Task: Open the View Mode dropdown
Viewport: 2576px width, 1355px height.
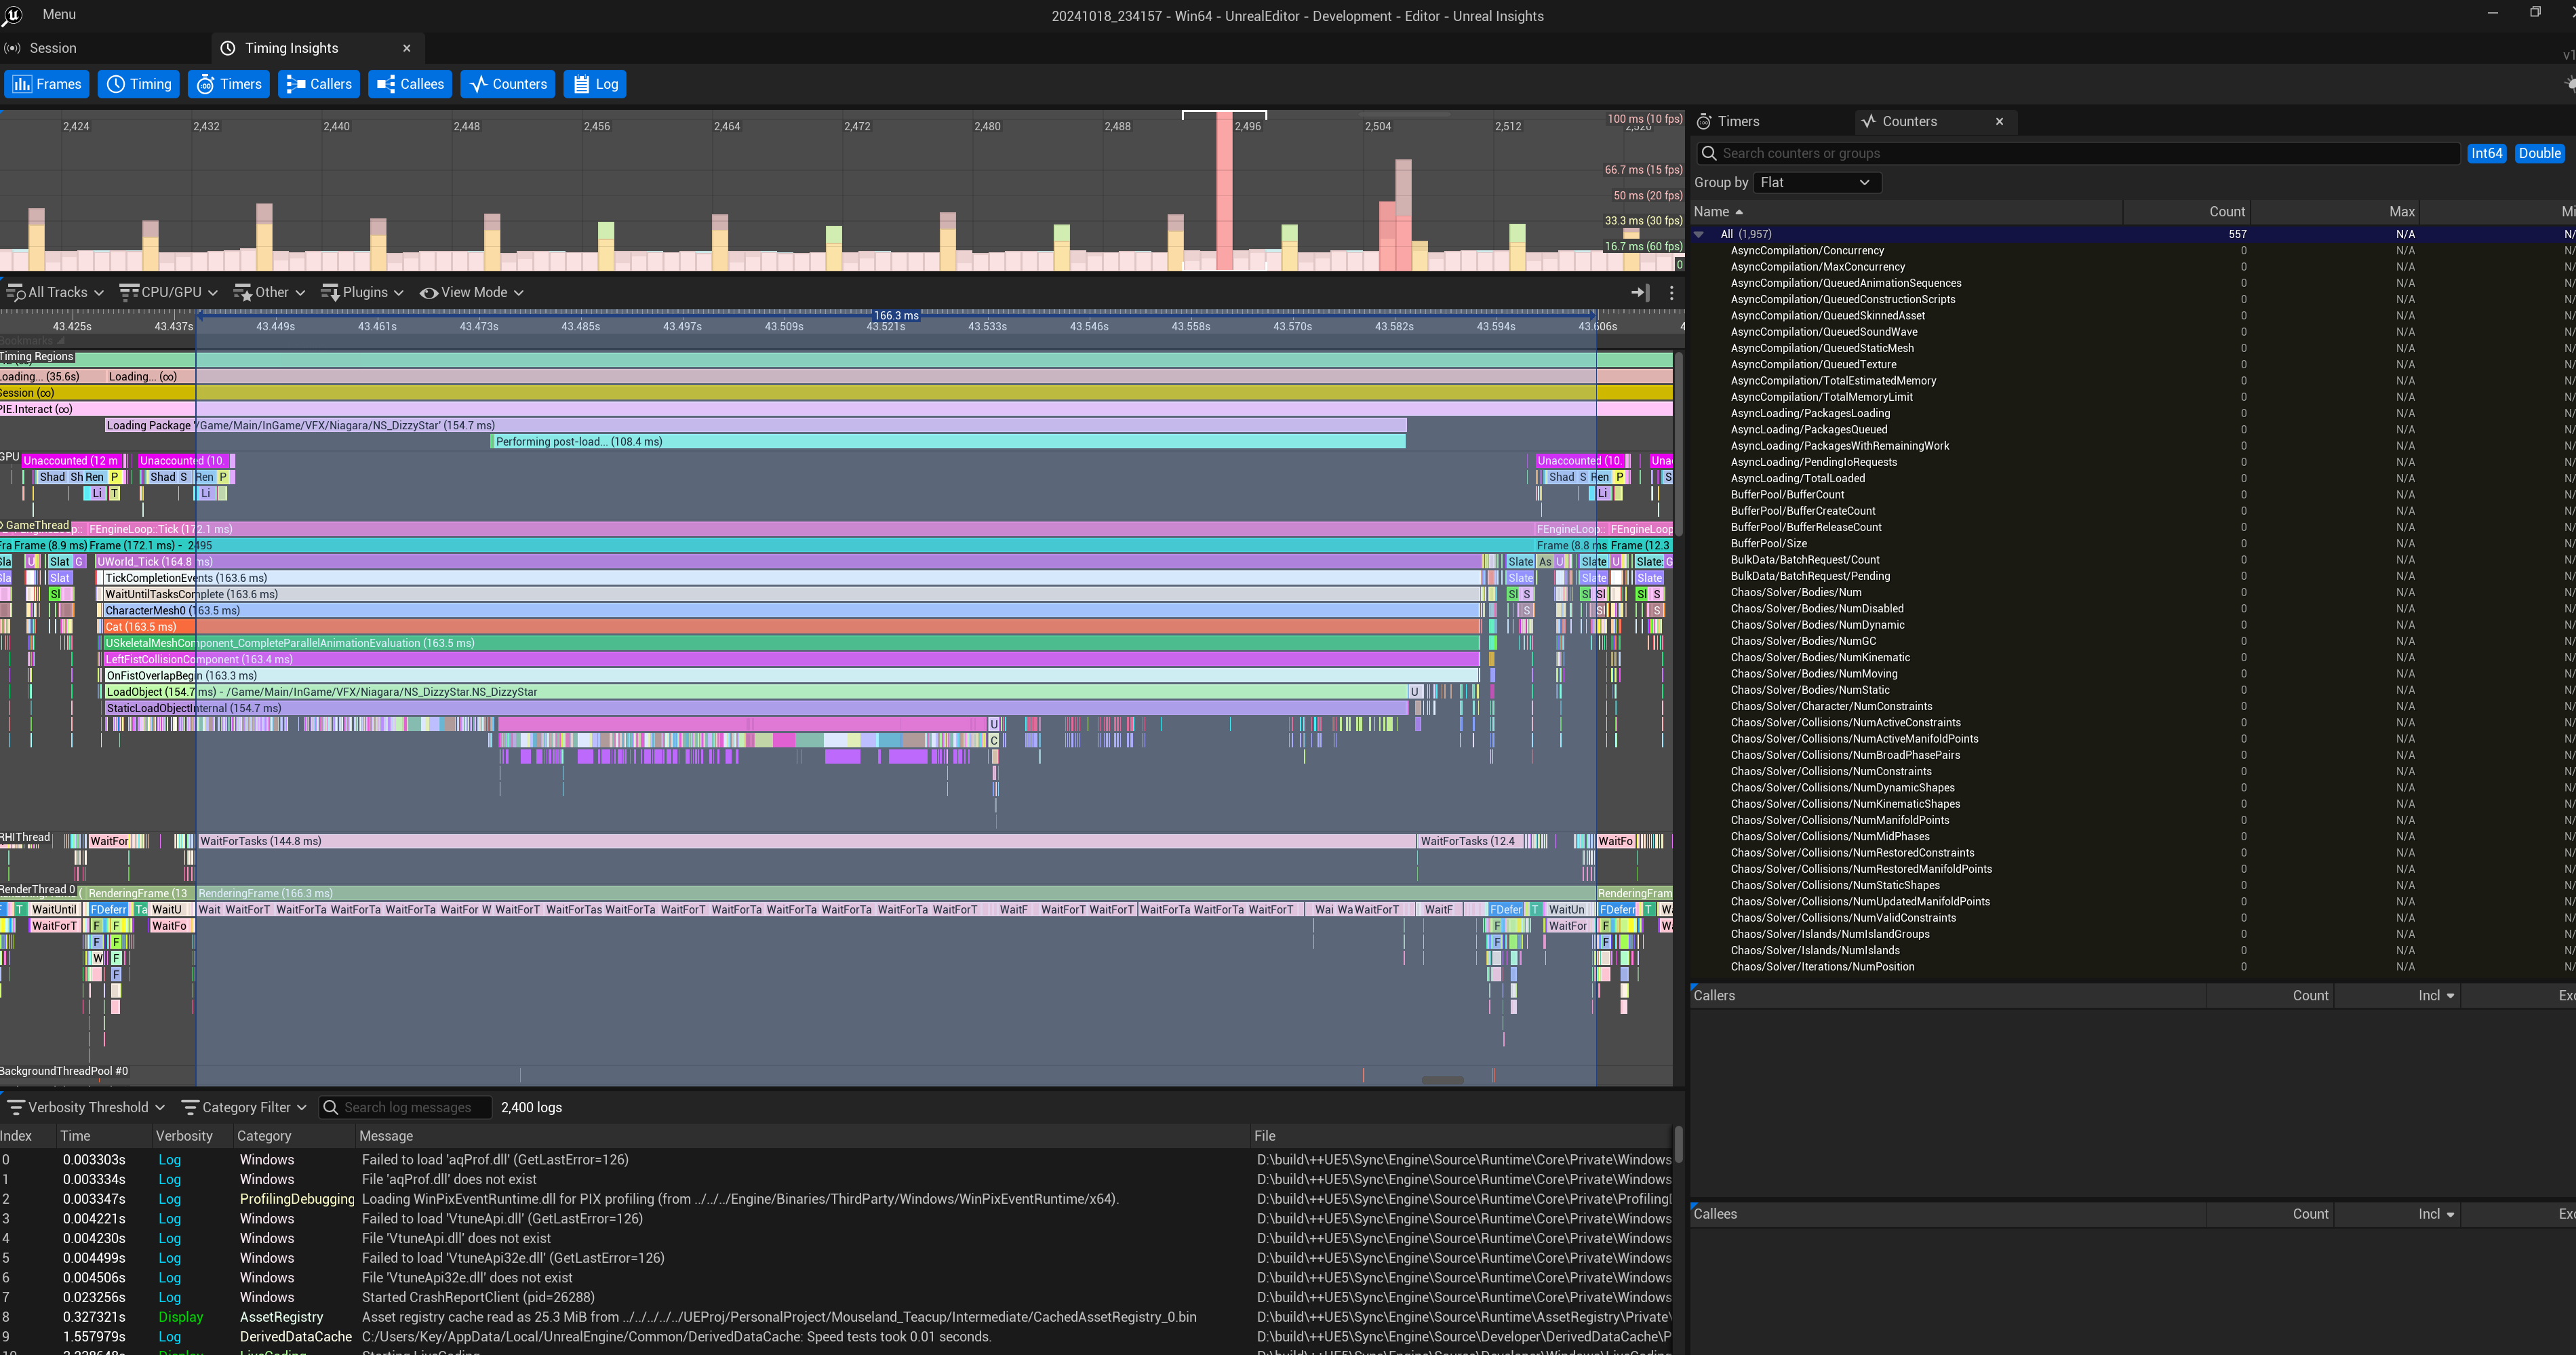Action: click(x=471, y=292)
